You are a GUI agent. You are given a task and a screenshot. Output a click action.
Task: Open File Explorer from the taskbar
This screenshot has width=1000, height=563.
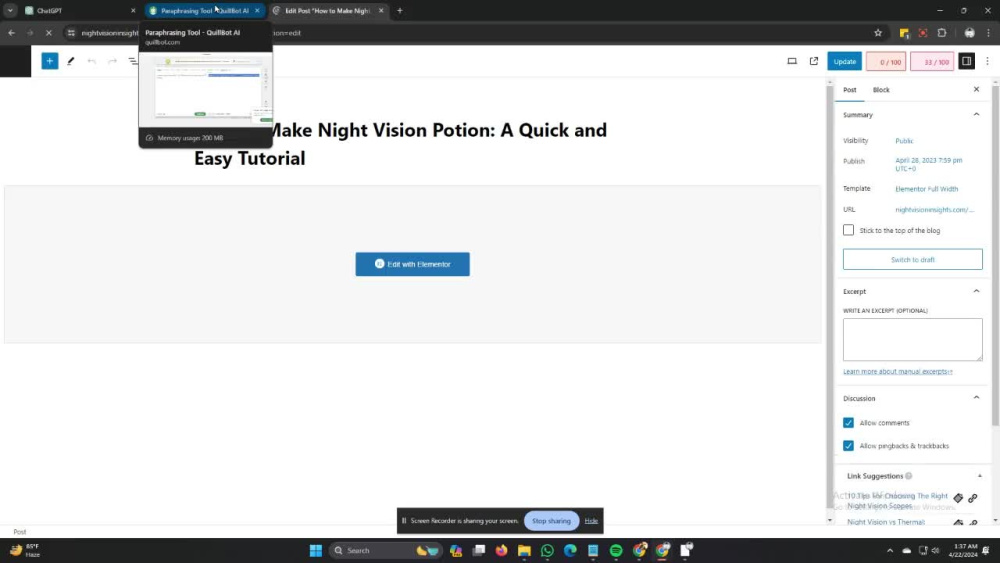click(524, 550)
